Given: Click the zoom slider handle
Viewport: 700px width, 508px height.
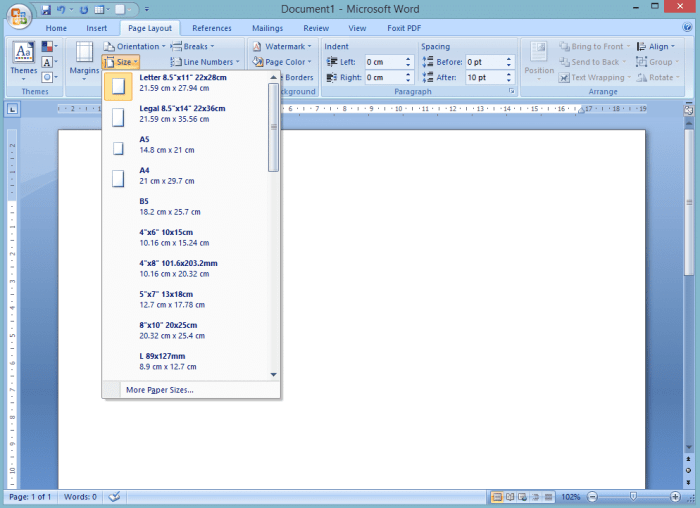Looking at the screenshot, I should tap(633, 496).
